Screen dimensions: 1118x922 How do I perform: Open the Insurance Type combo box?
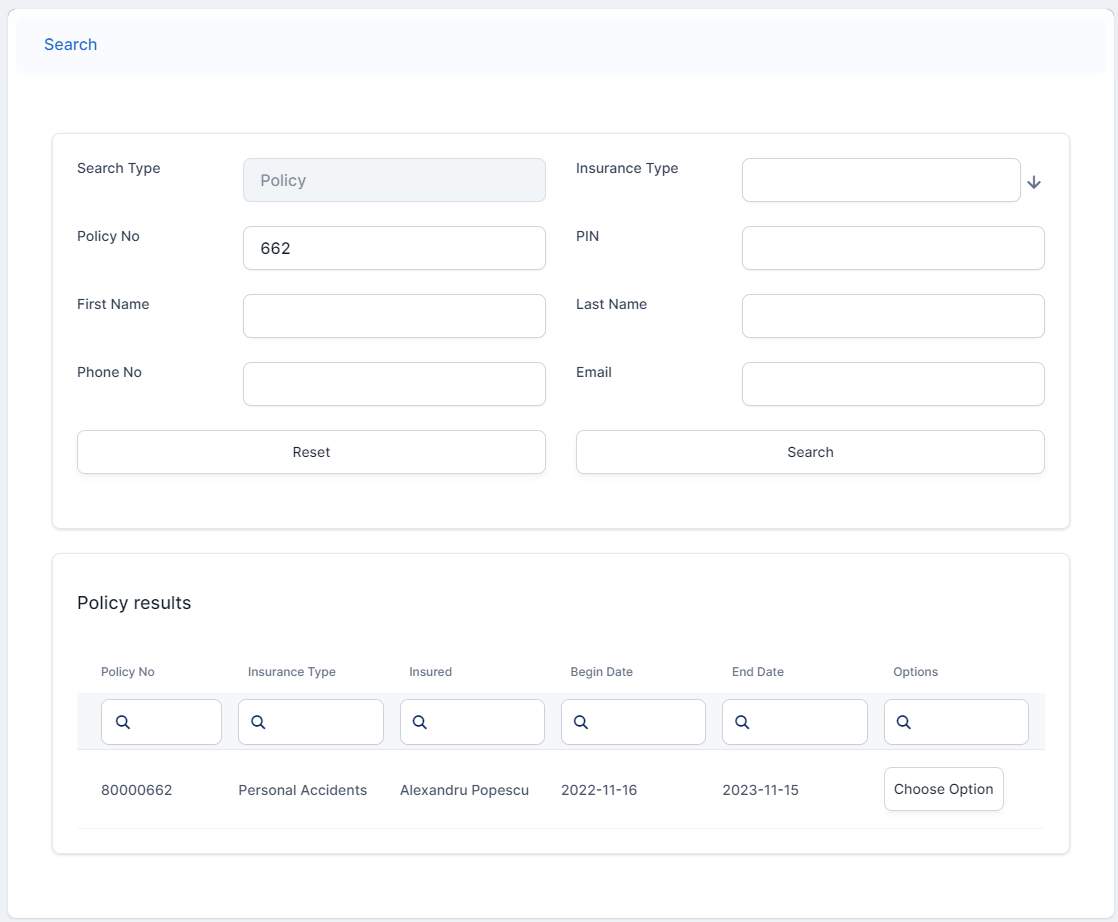[880, 180]
